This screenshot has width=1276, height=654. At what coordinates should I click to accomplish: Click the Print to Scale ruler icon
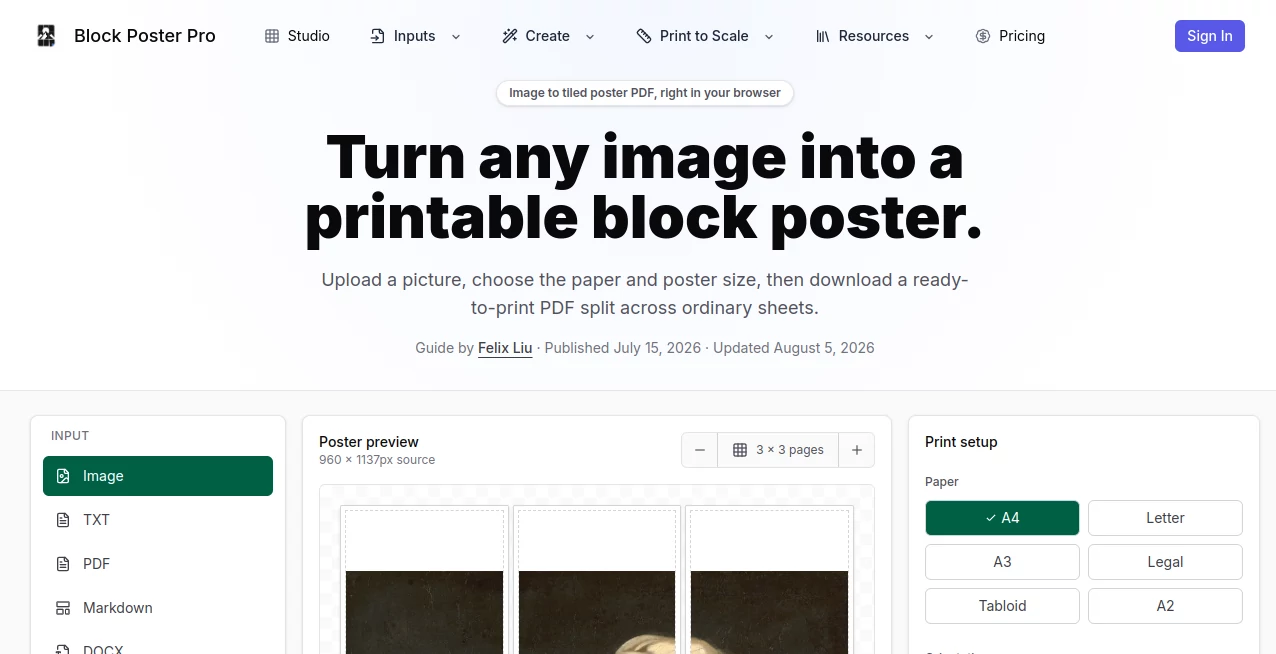644,36
